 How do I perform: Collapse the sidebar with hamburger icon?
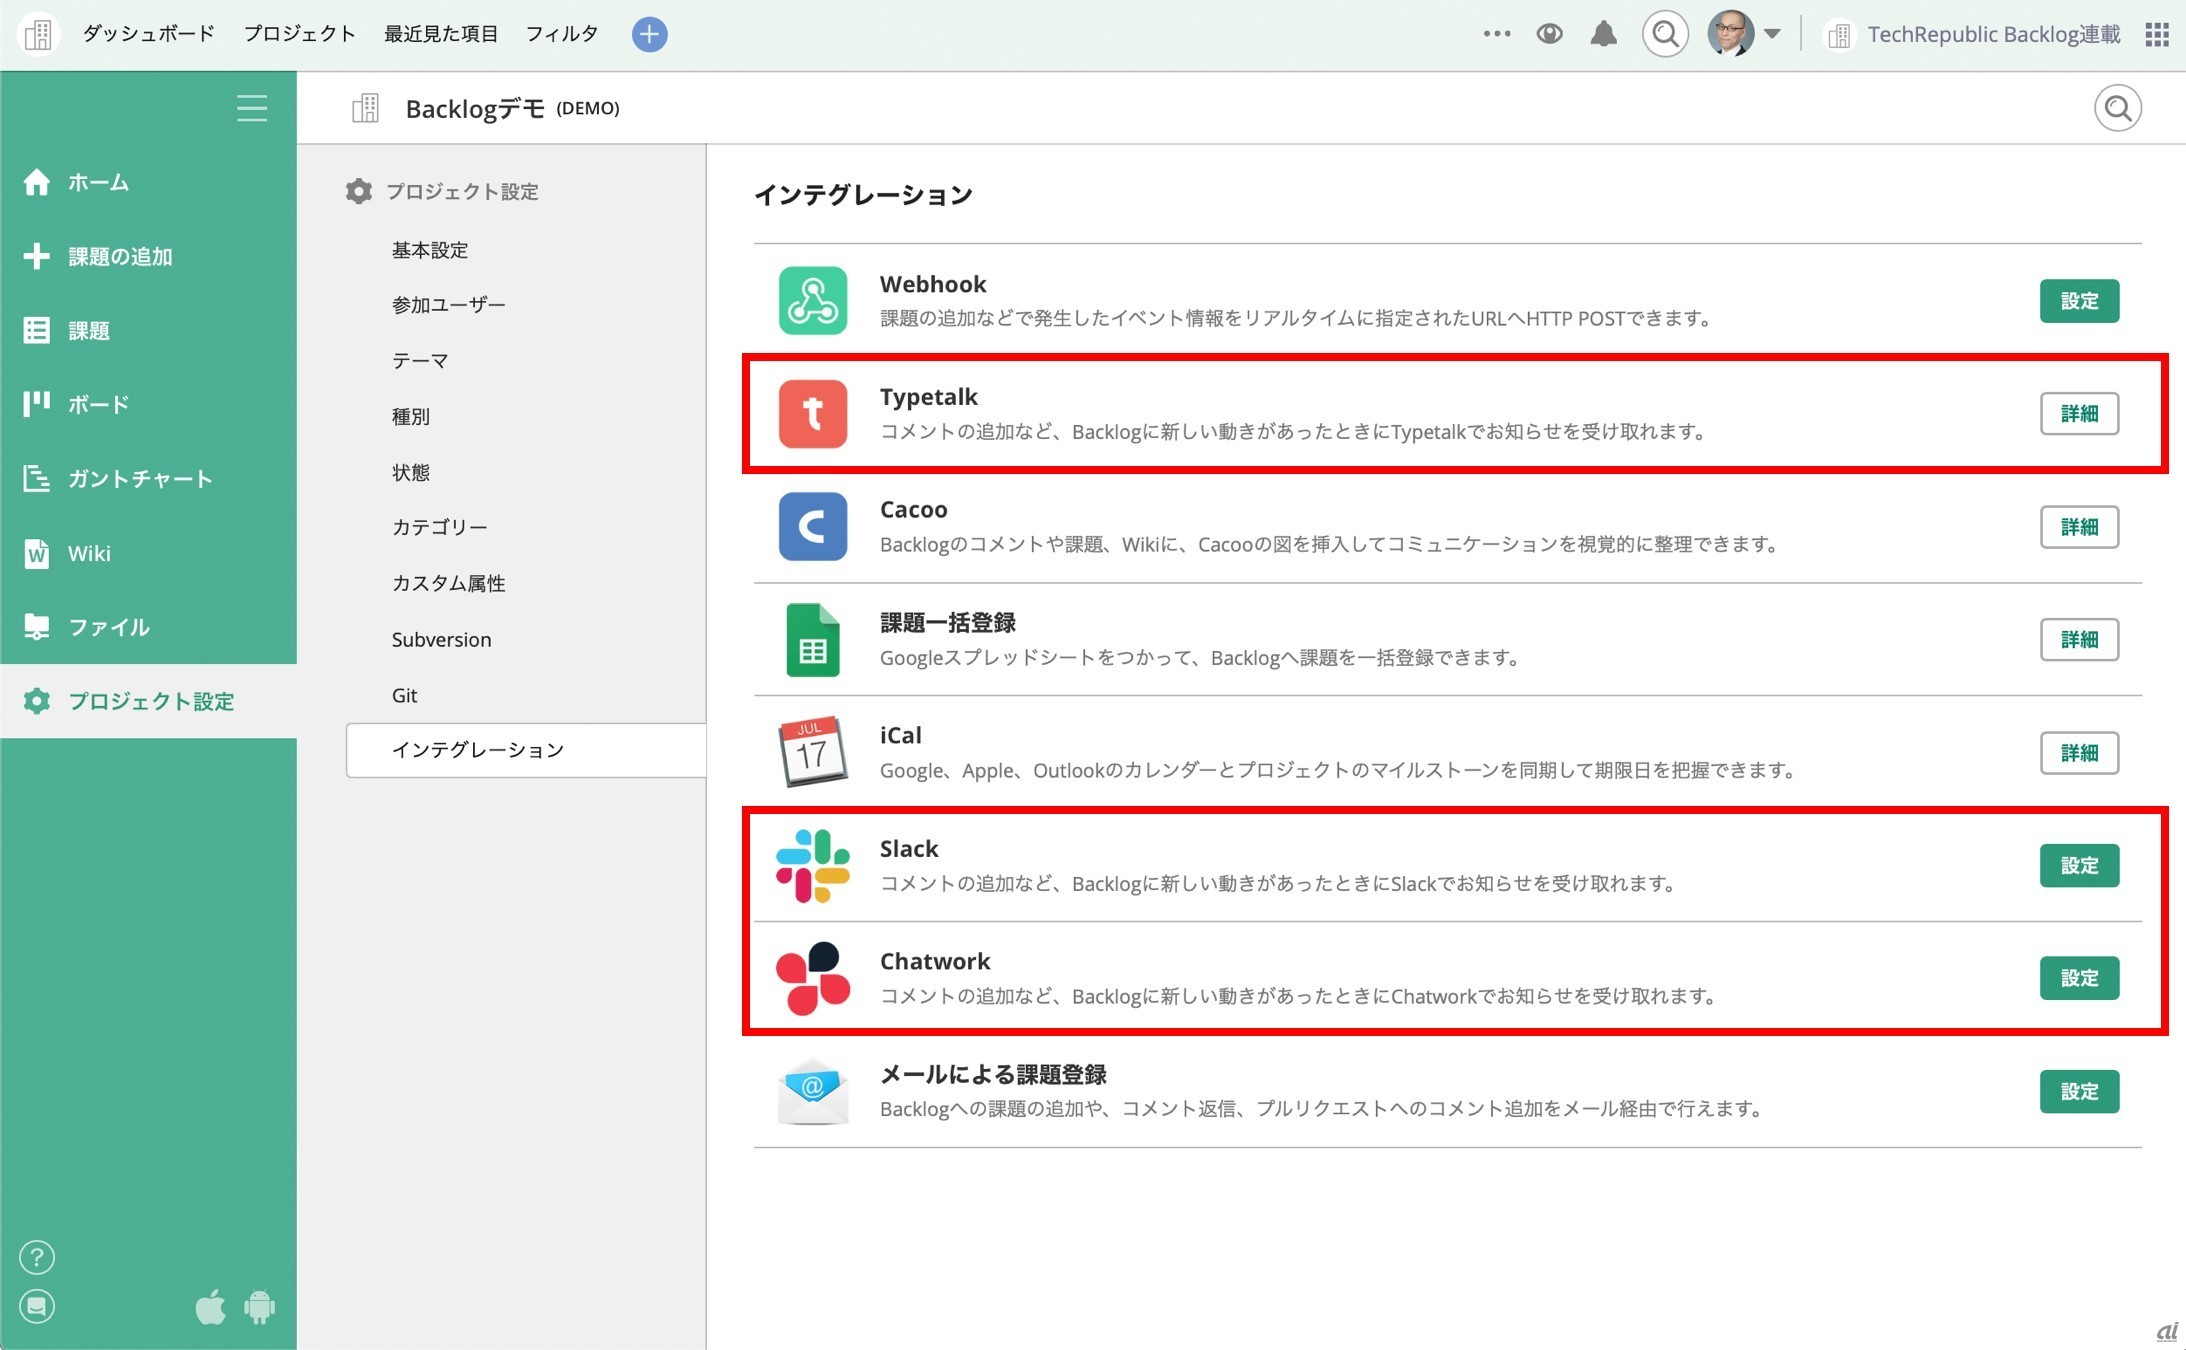tap(252, 108)
